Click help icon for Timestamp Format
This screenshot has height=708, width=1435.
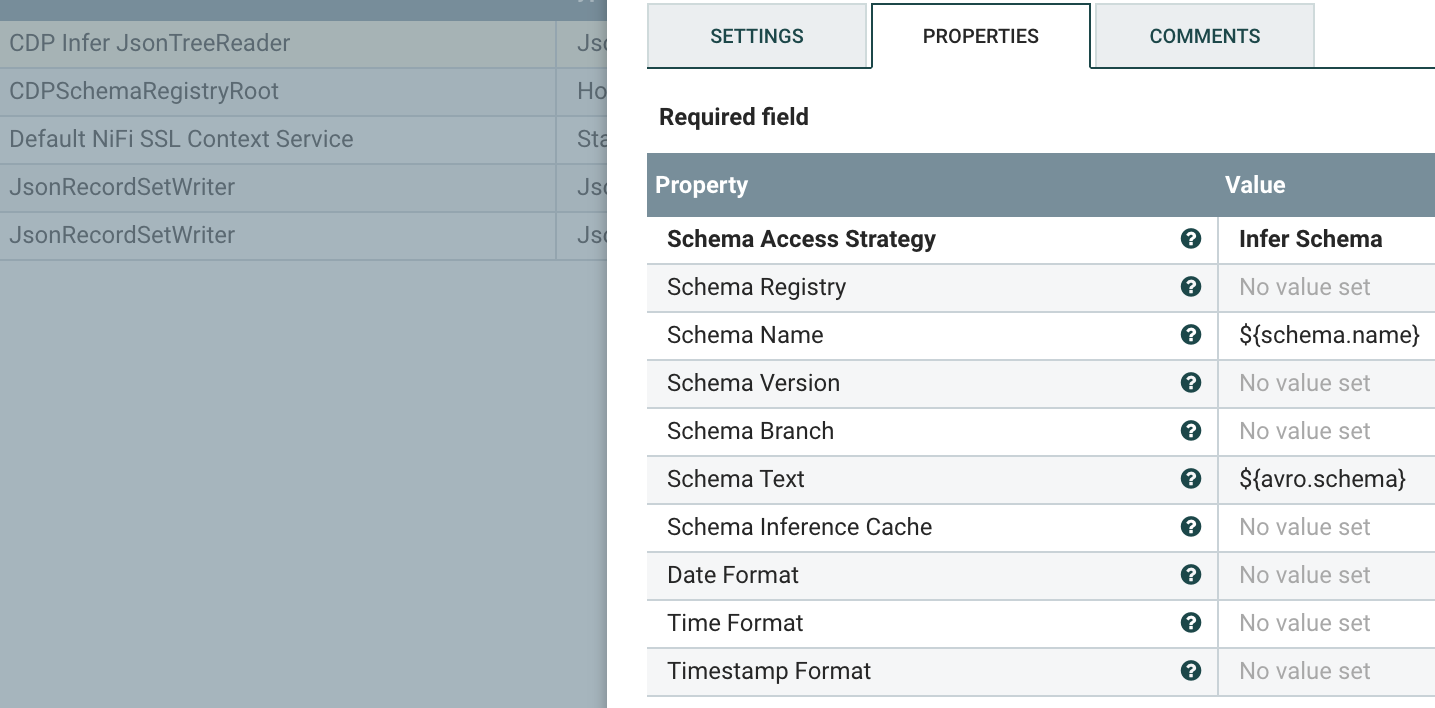click(x=1190, y=671)
